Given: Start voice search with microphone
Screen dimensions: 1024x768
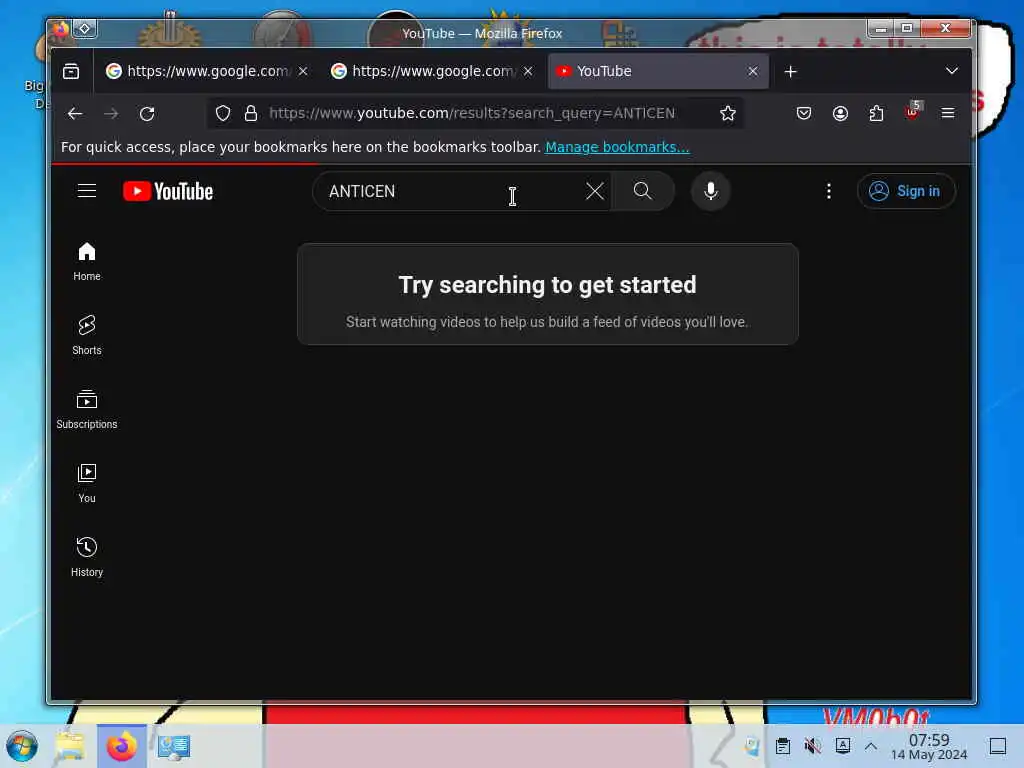Looking at the screenshot, I should [x=711, y=191].
